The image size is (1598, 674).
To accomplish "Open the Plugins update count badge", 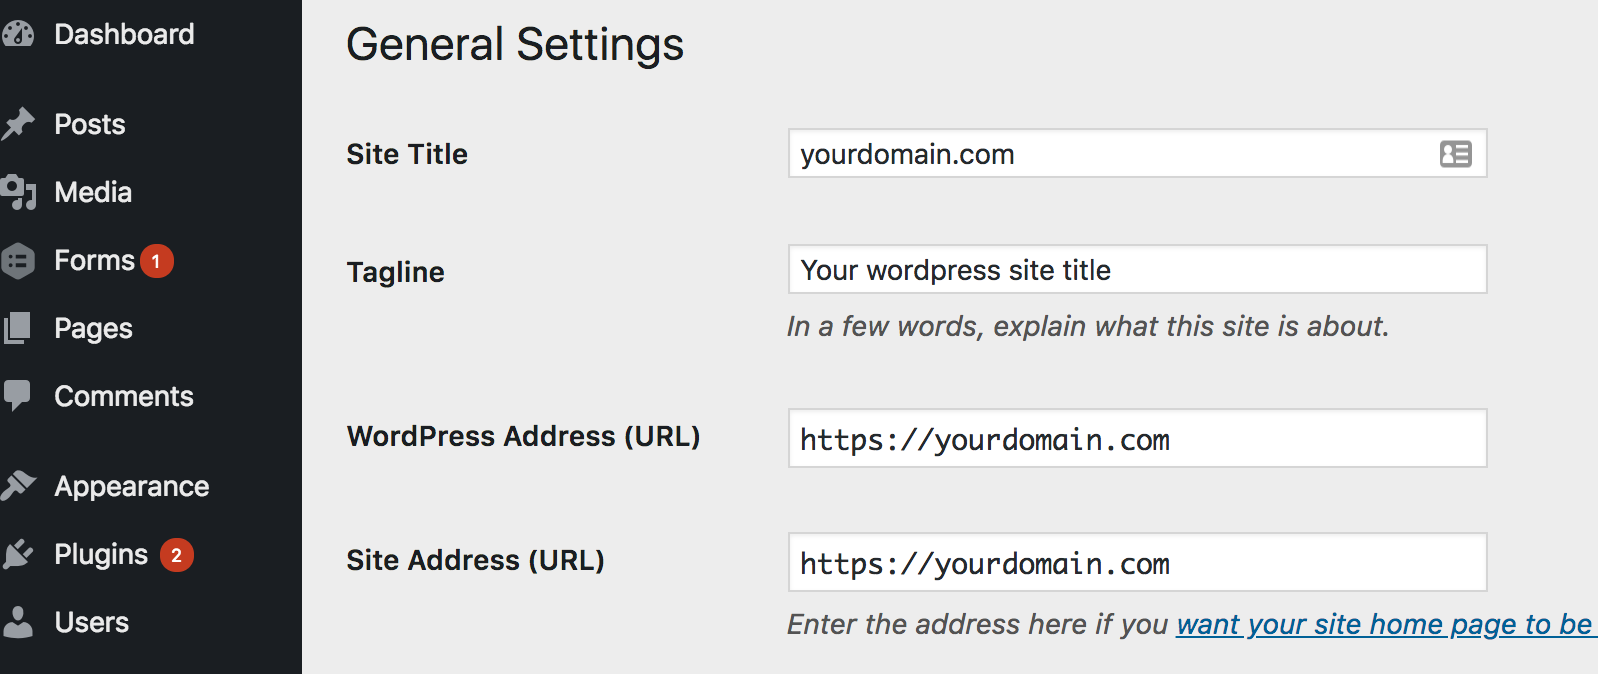I will [x=177, y=555].
